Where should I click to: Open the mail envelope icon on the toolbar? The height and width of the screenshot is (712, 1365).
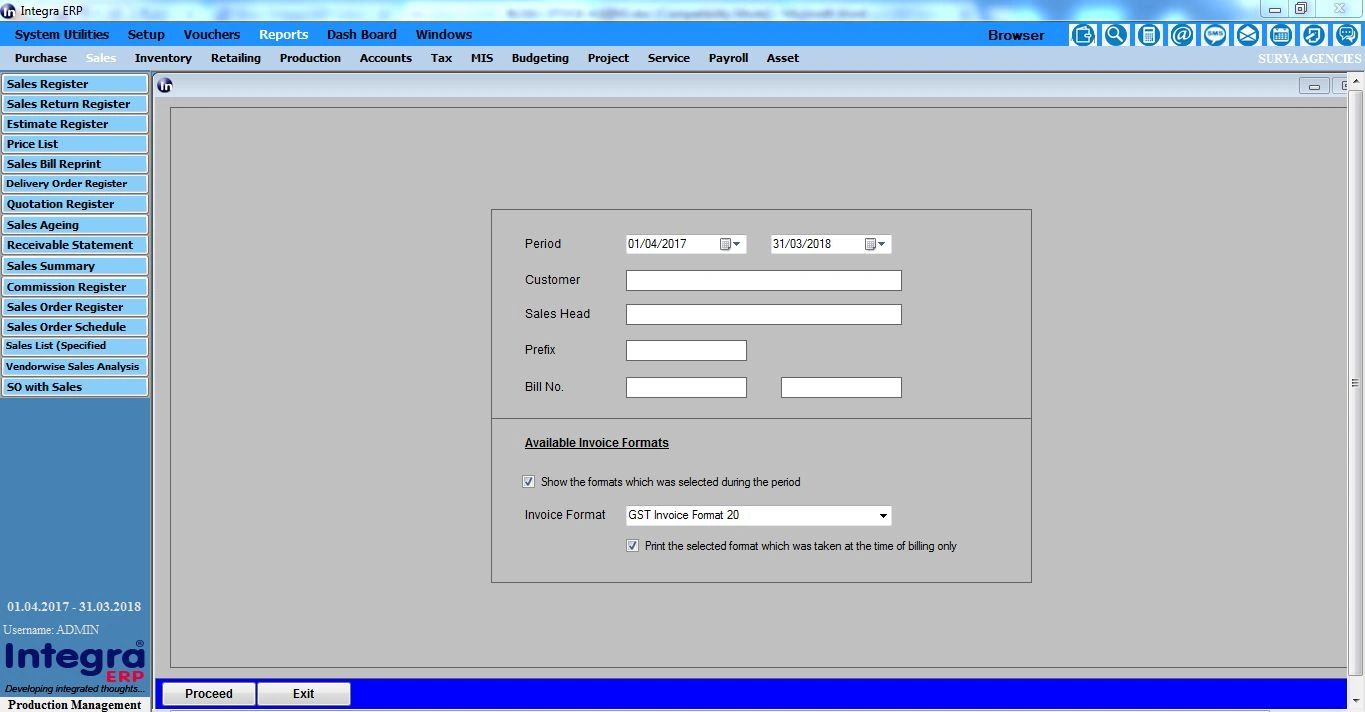coord(1247,35)
